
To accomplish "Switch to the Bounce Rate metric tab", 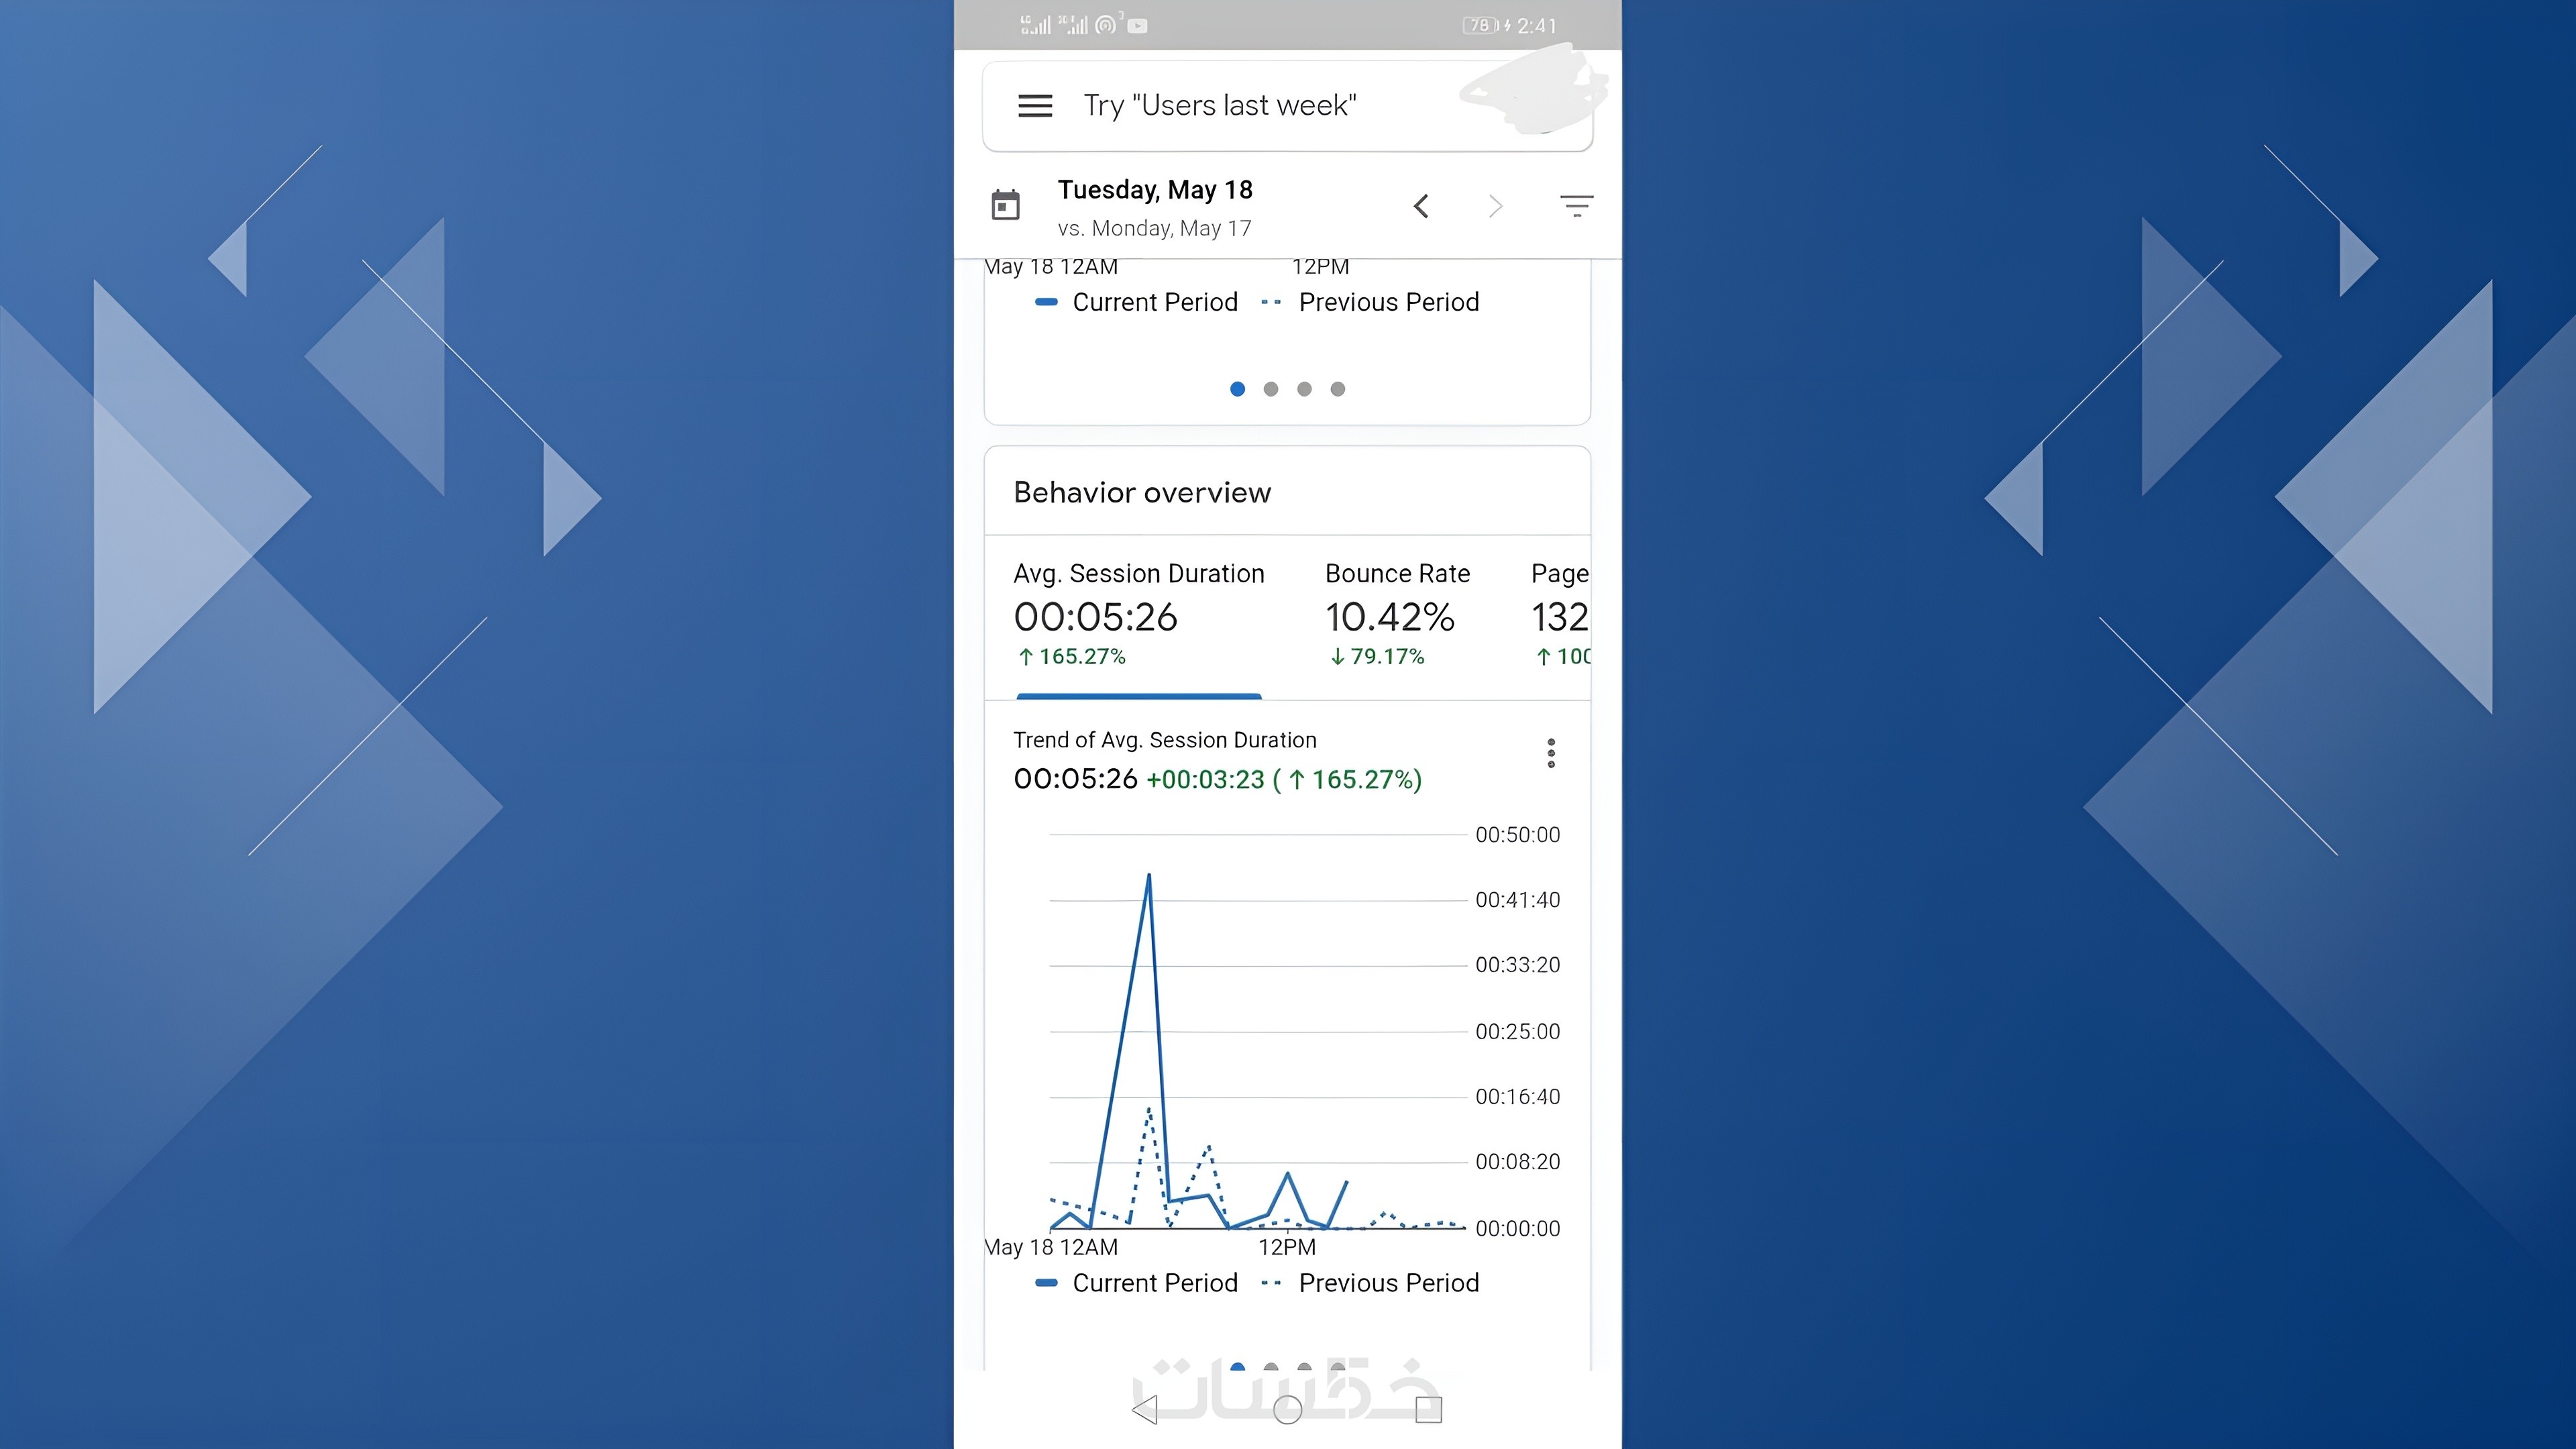I will (1397, 615).
